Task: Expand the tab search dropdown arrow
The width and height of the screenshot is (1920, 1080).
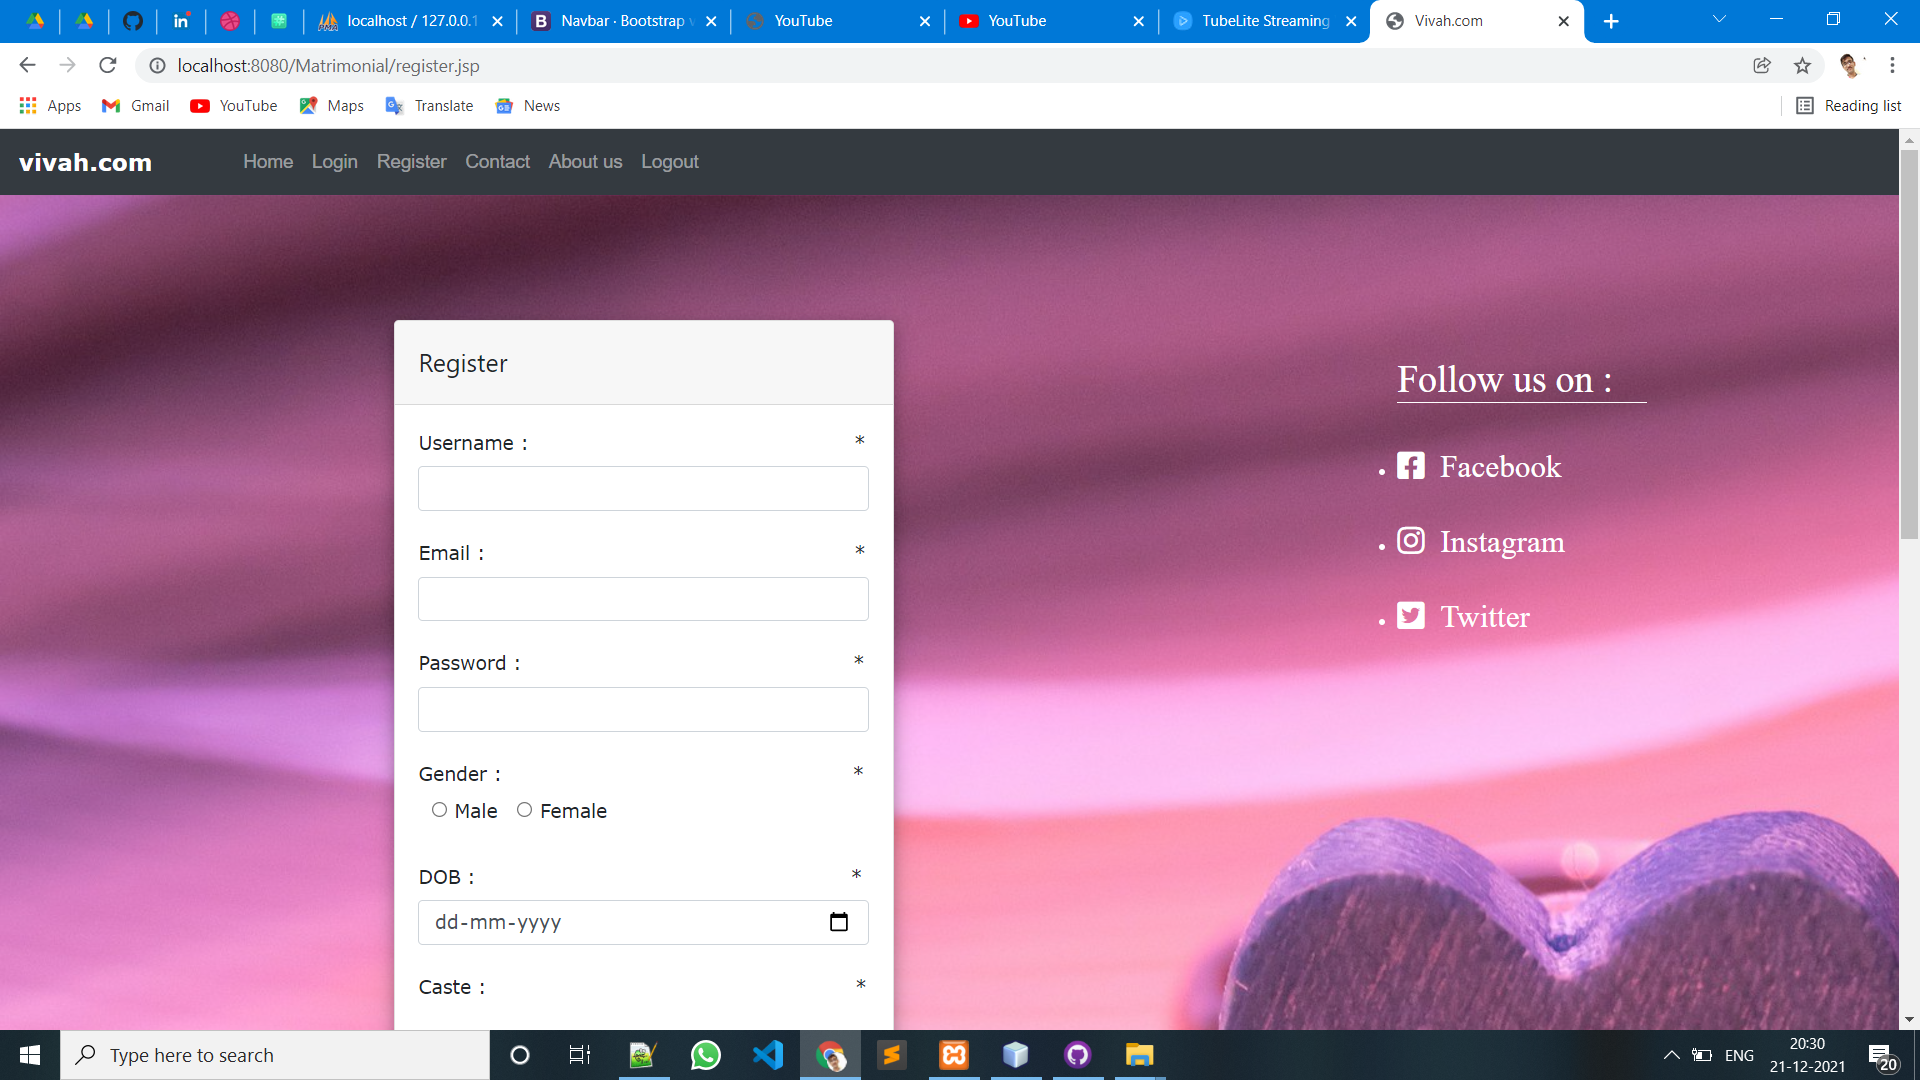Action: pos(1719,20)
